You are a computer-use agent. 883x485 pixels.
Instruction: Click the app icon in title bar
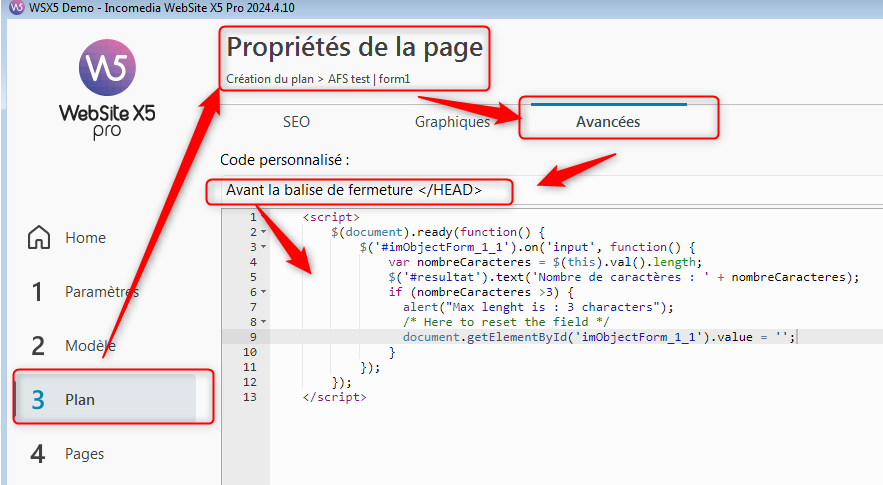pos(17,7)
